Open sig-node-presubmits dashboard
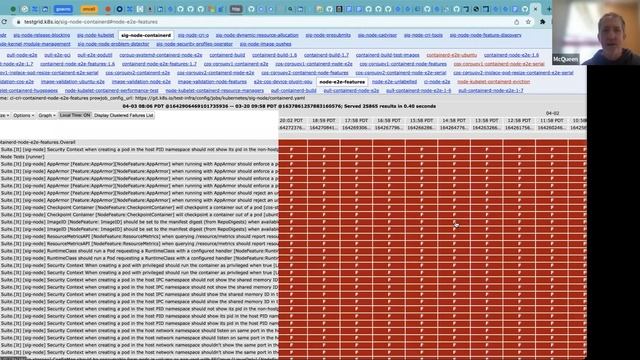The image size is (640, 360). (328, 36)
